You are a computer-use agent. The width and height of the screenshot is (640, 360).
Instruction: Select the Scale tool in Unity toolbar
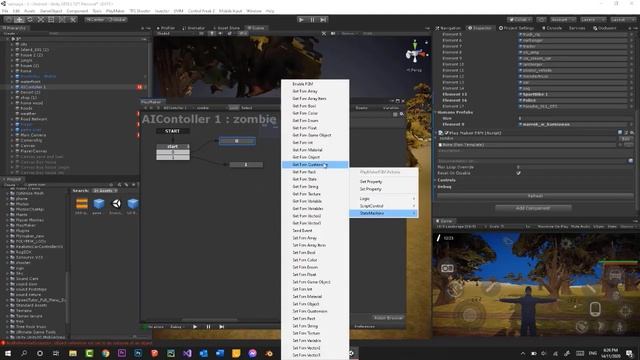pos(40,20)
